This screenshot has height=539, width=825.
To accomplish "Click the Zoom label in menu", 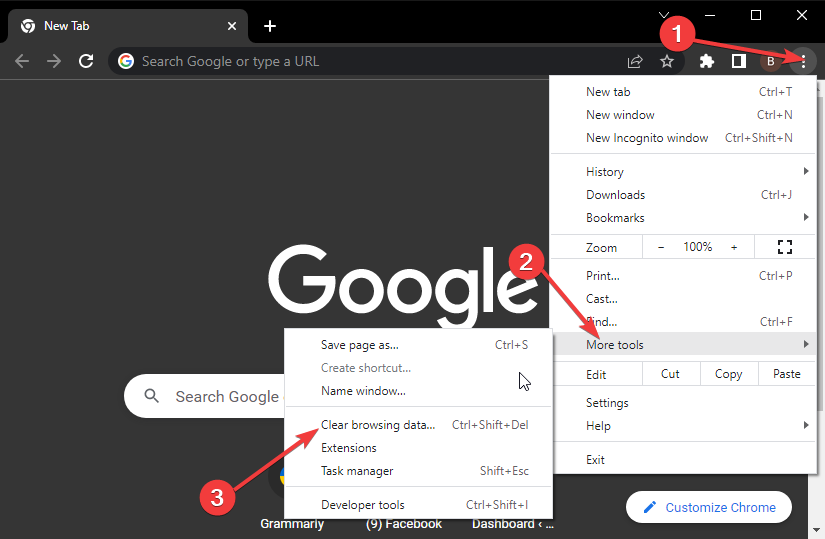I will [601, 247].
